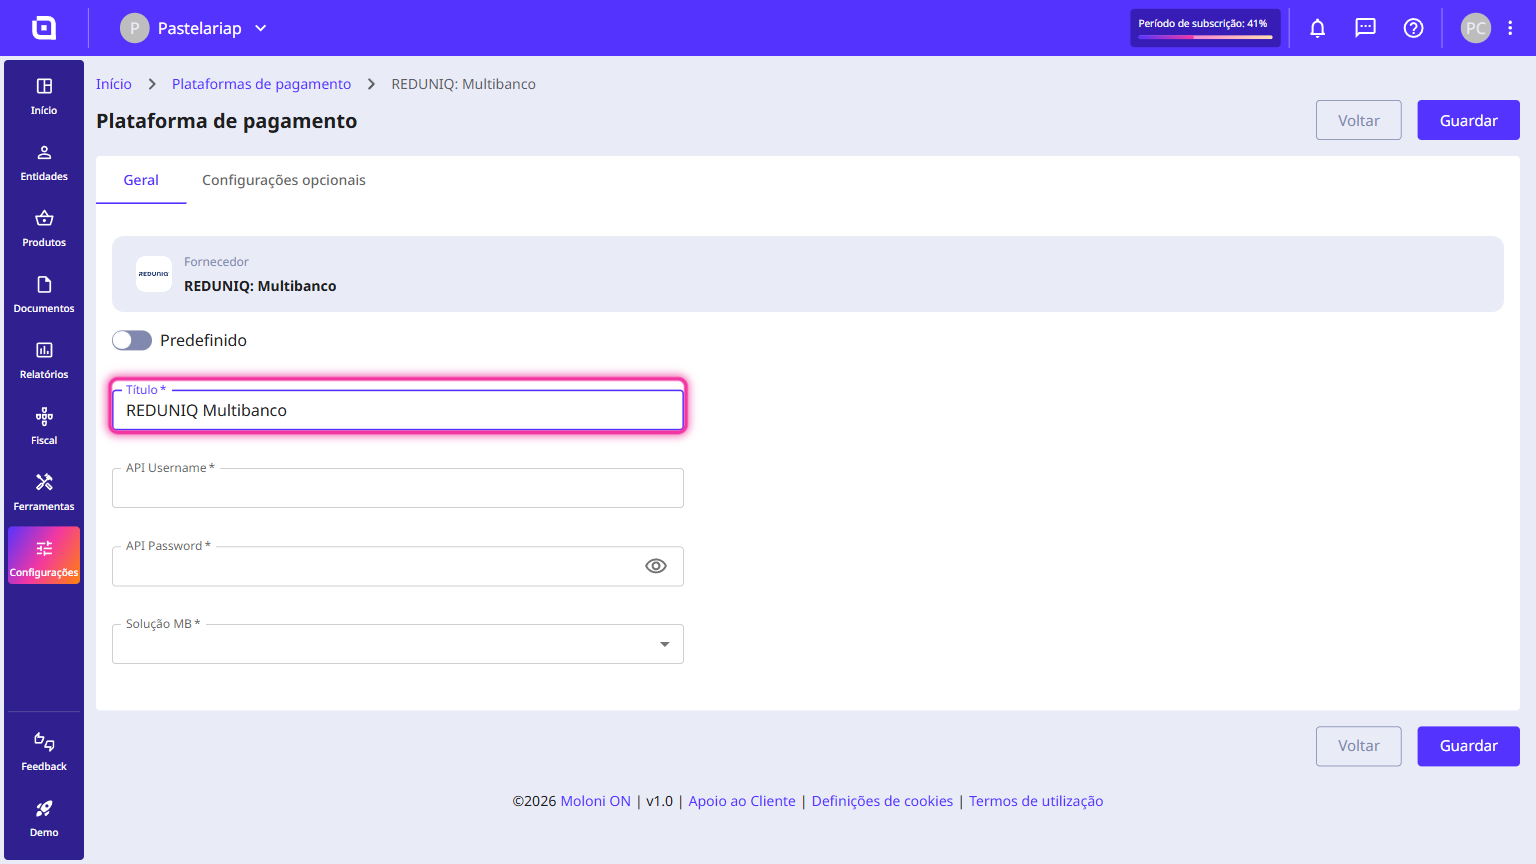
Task: Show the API Password with eye icon
Action: pos(656,566)
